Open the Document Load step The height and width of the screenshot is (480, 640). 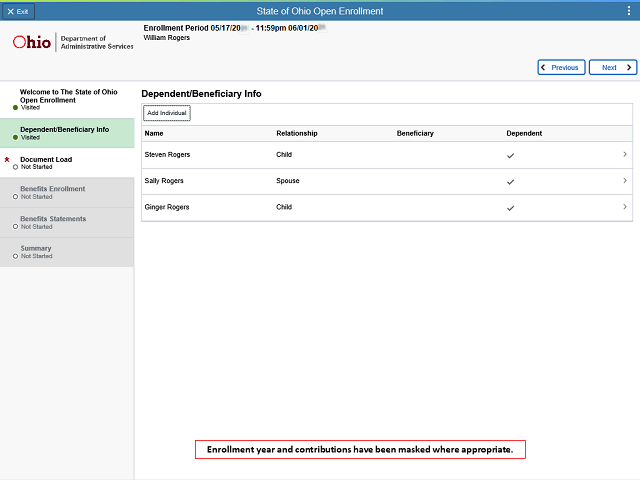pos(67,162)
